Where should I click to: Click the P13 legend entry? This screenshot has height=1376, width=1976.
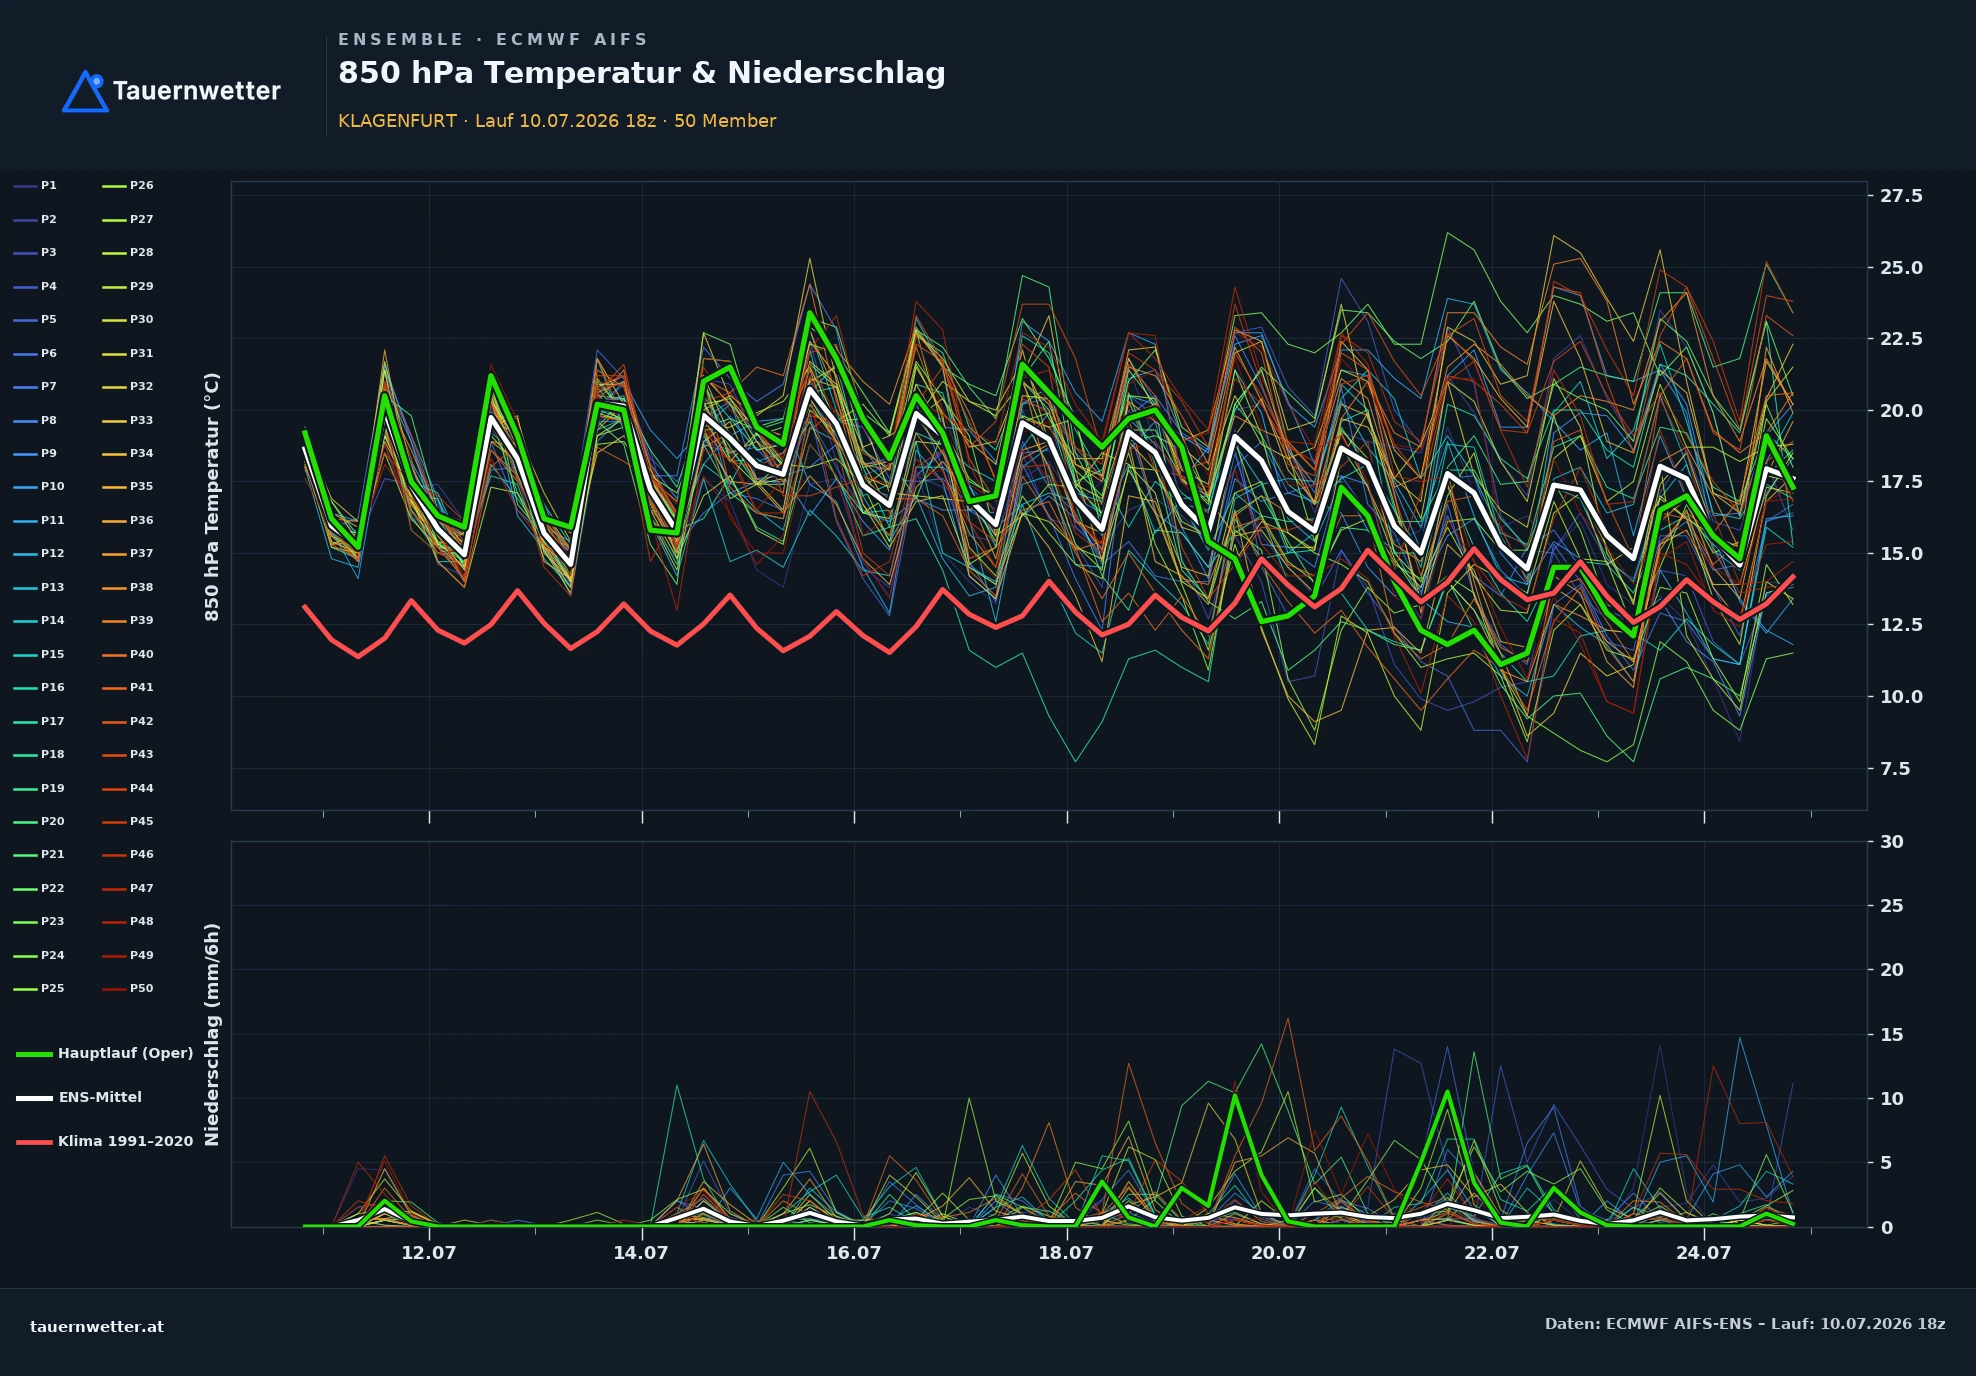coord(39,588)
